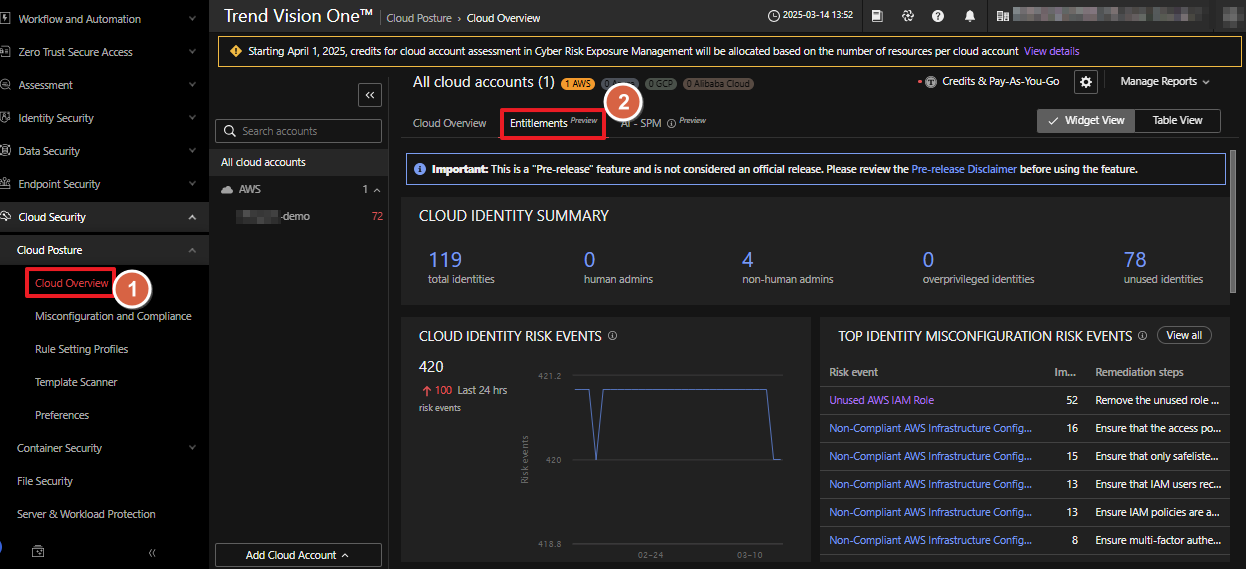The image size is (1246, 569).
Task: Open Misconfiguration and Compliance menu item
Action: pos(113,316)
